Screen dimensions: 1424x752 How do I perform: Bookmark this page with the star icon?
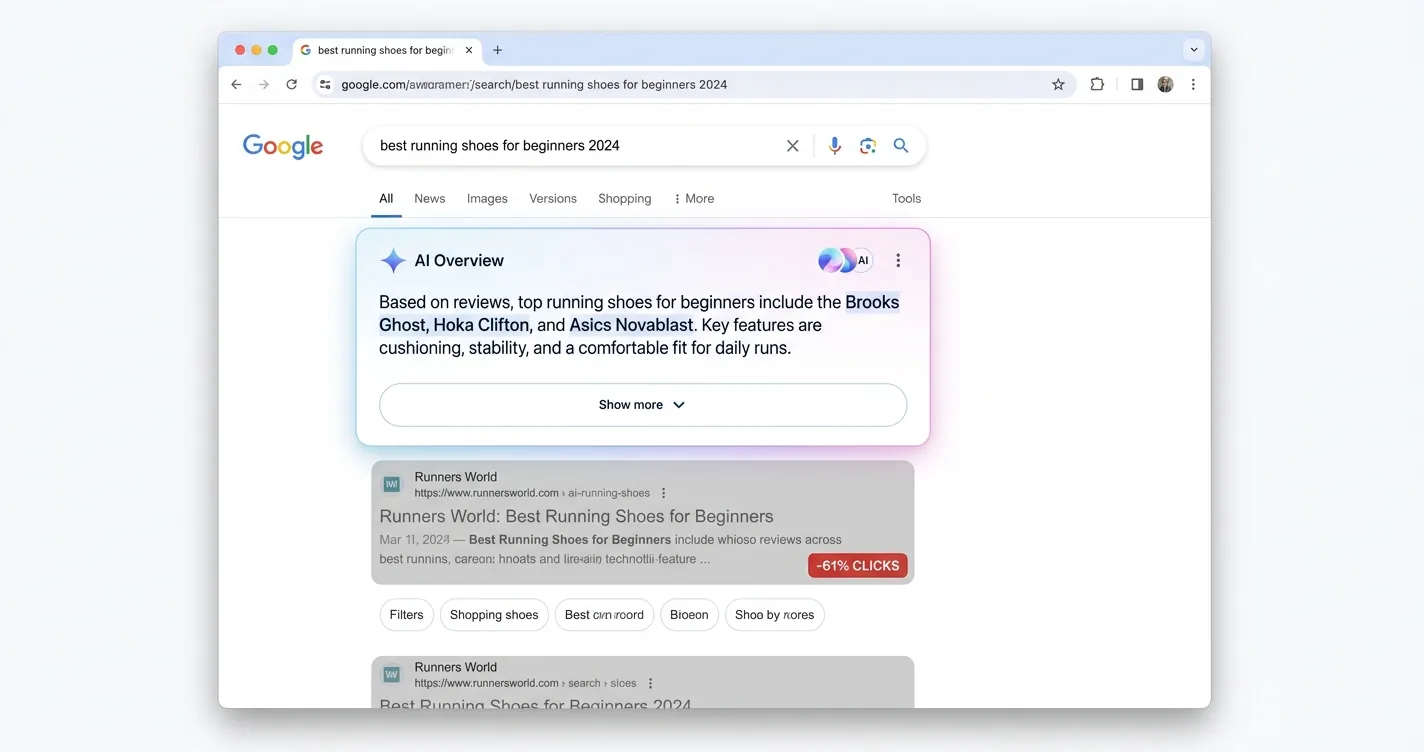pyautogui.click(x=1058, y=85)
